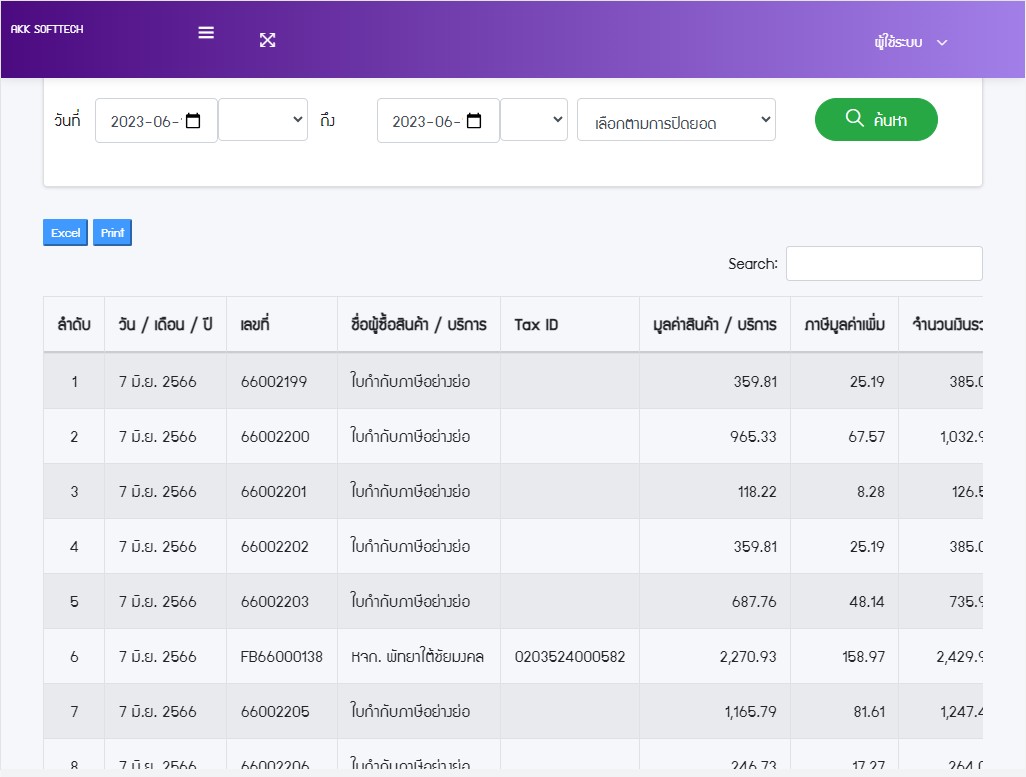Viewport: 1026px width, 777px height.
Task: Sort by วัน / เดือน / ปี column header
Action: pos(165,324)
